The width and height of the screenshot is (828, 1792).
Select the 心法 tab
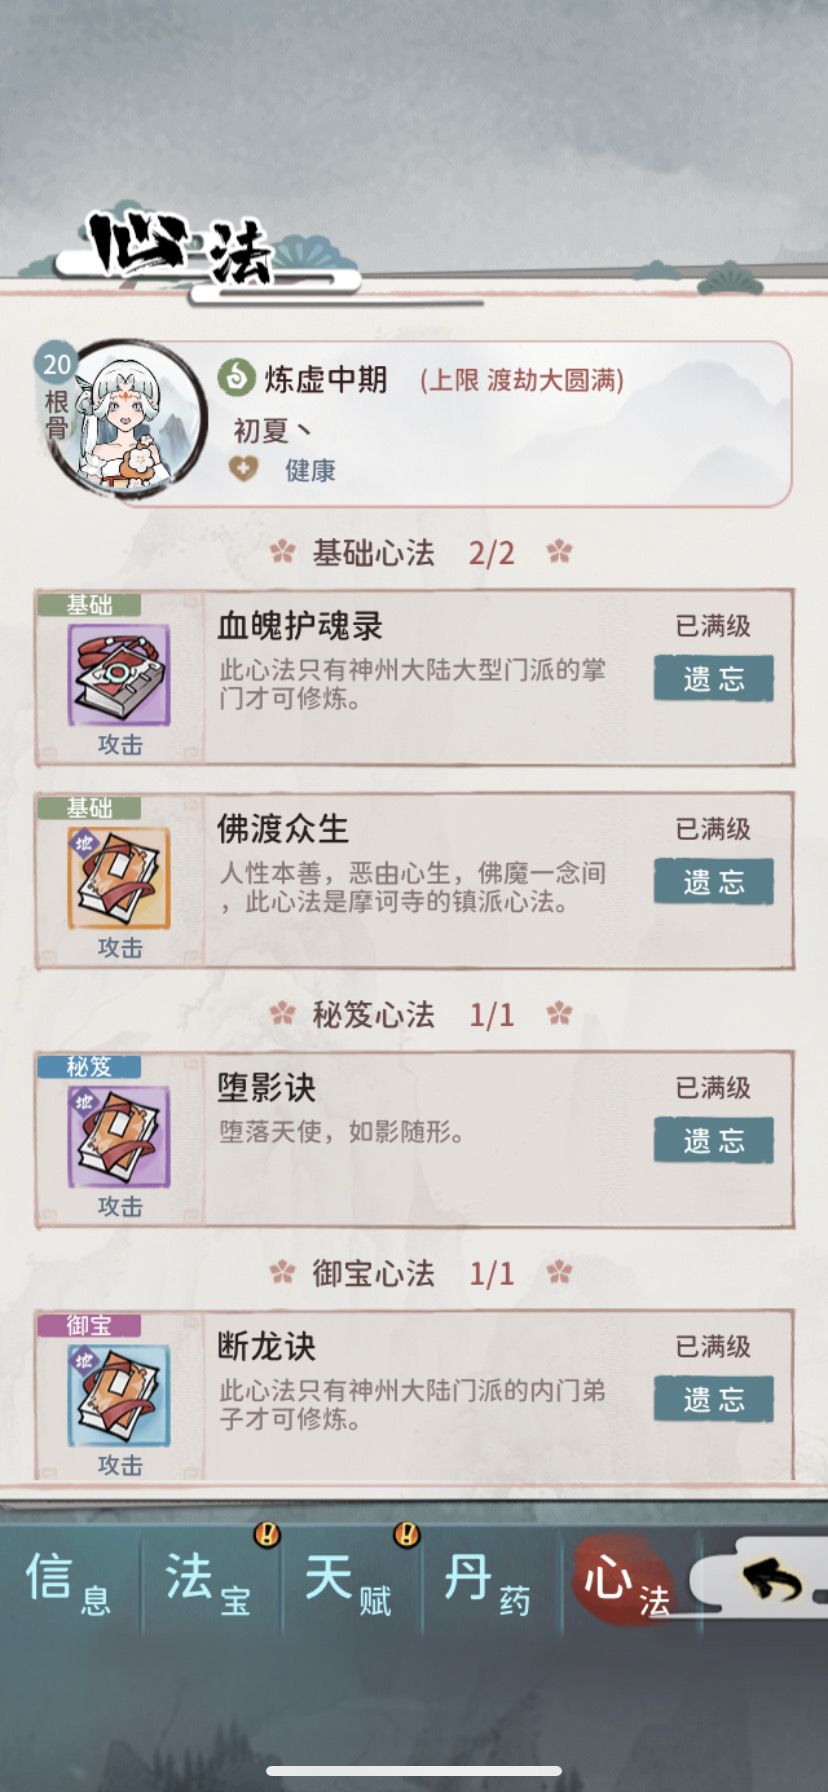tap(626, 1582)
